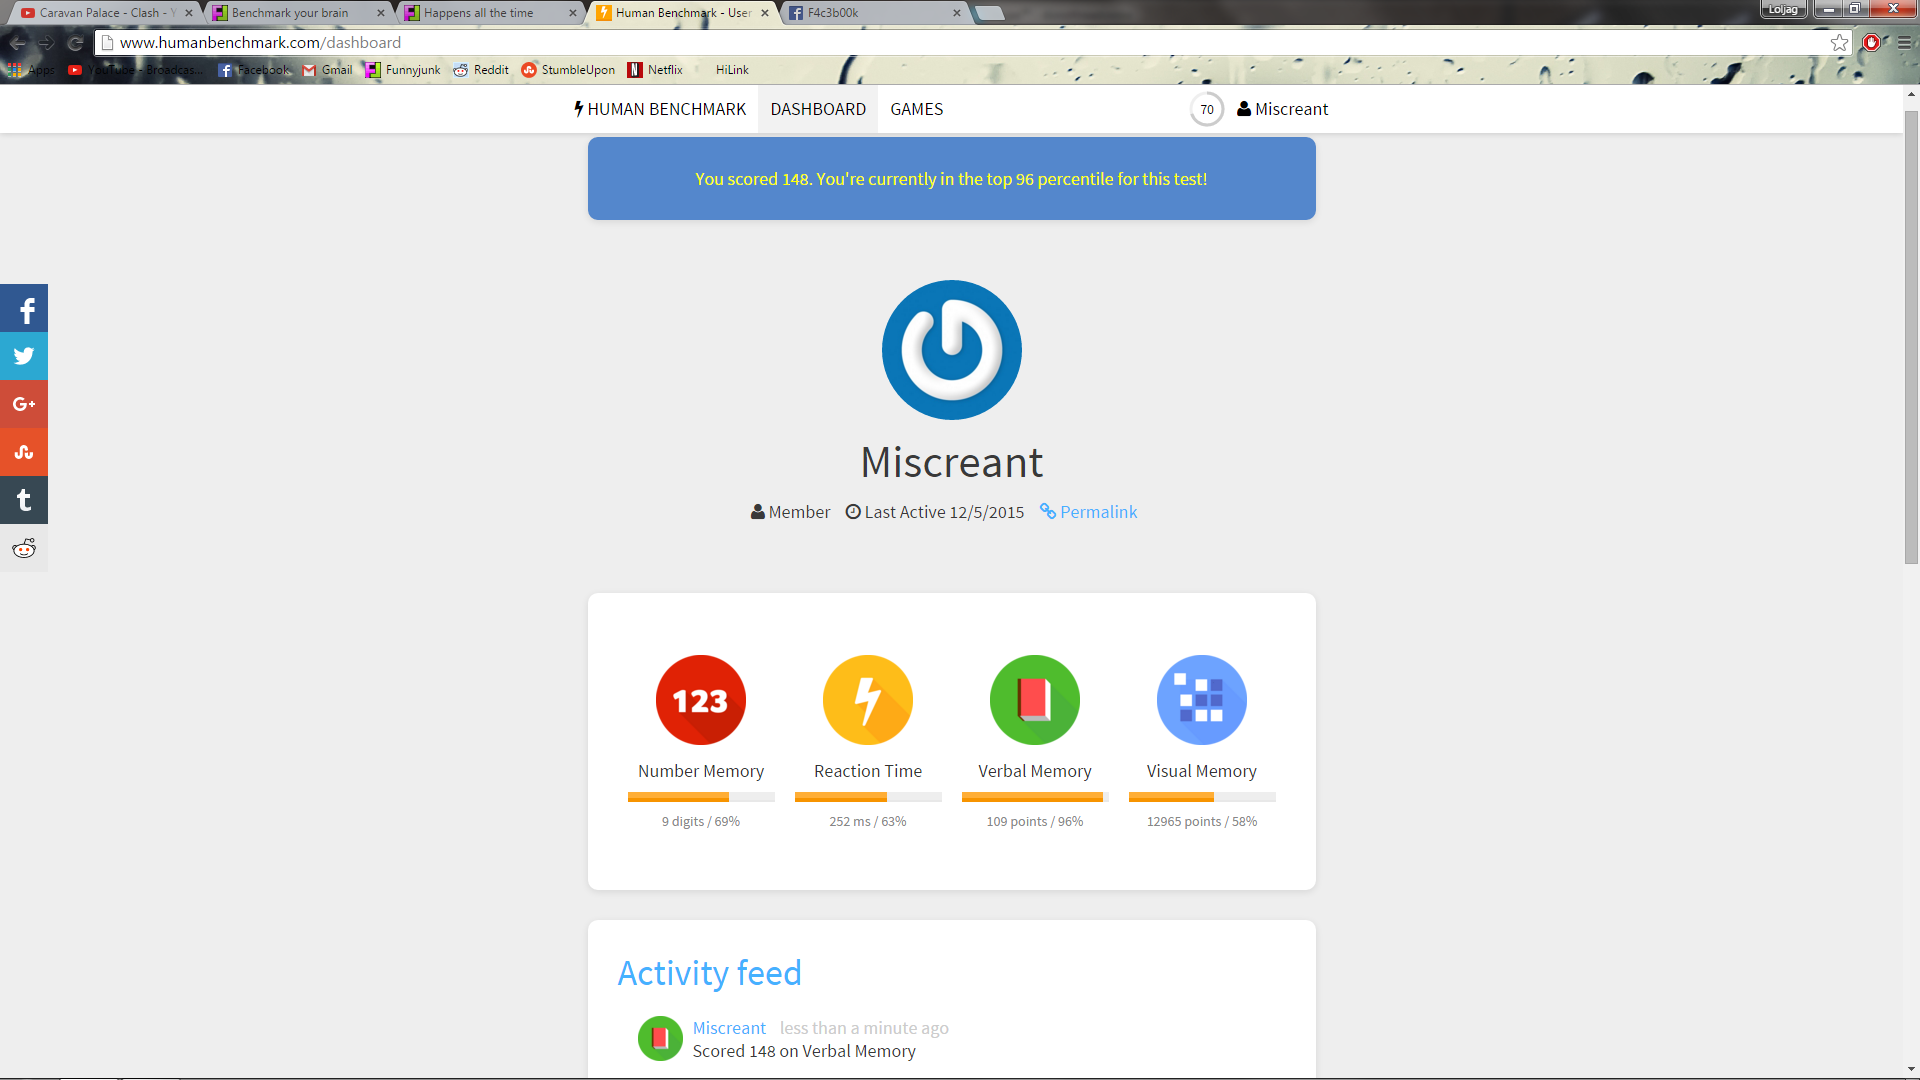Screen dimensions: 1920x1080
Task: Share on StumbleUpon via the sidebar icon
Action: tap(24, 452)
